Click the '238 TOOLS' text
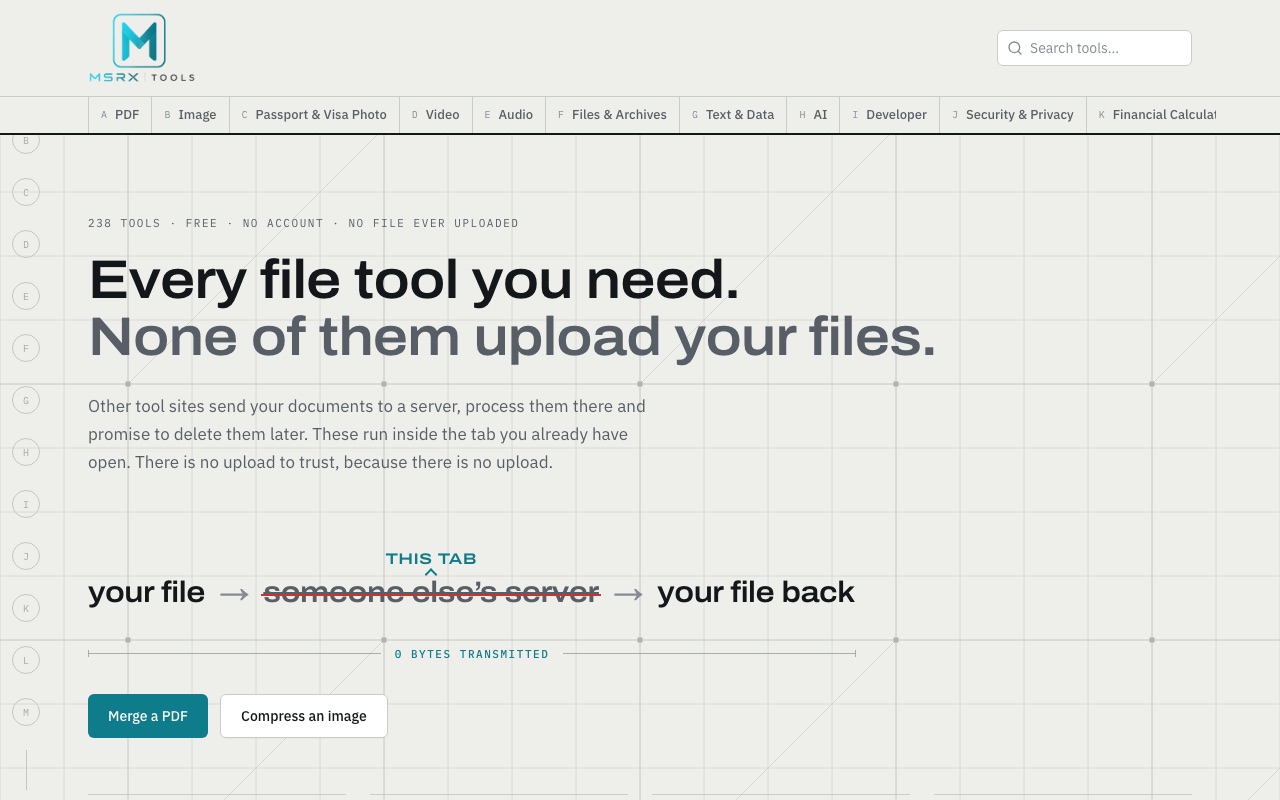The height and width of the screenshot is (800, 1280). (124, 223)
